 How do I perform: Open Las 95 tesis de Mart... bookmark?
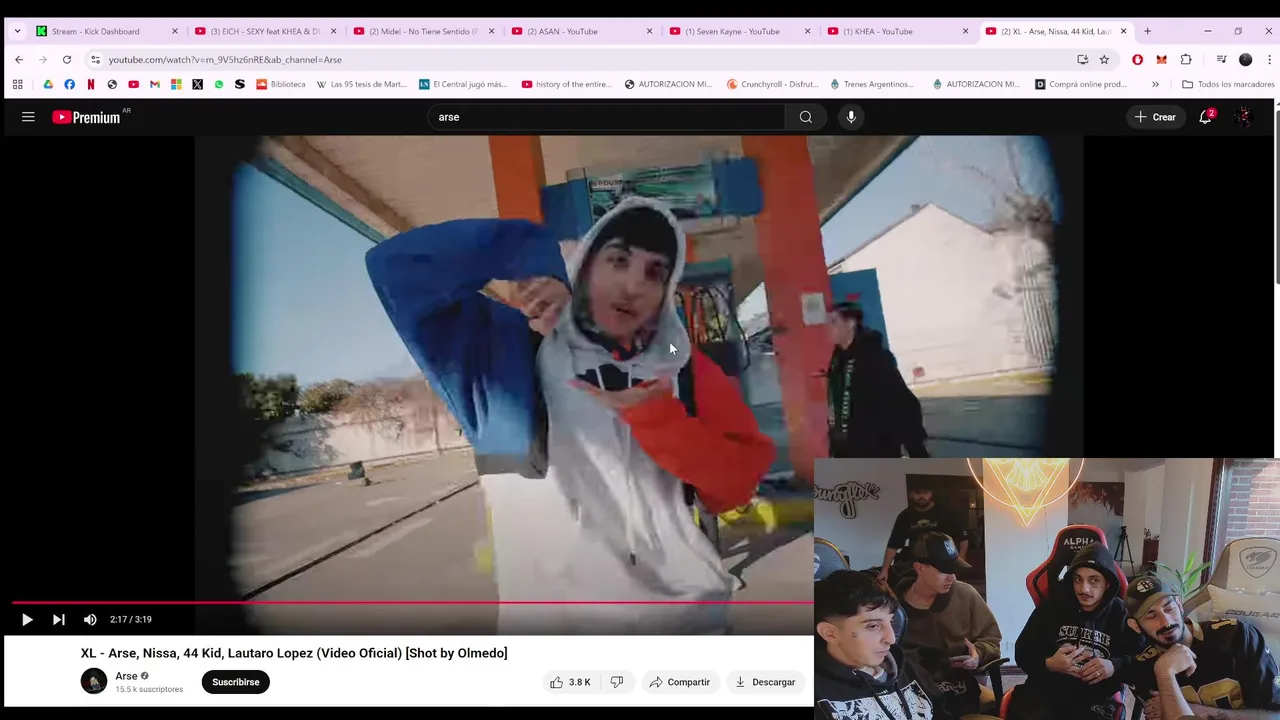click(362, 84)
